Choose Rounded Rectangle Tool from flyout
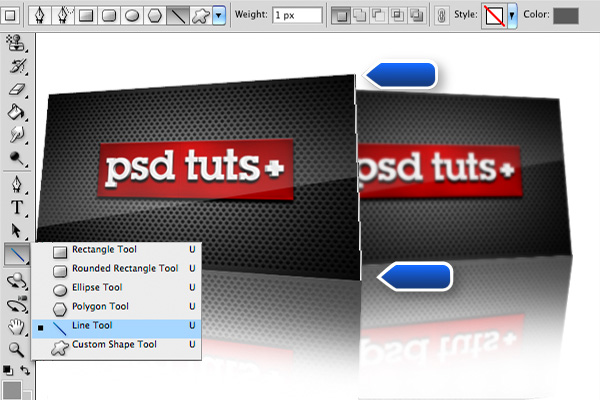The width and height of the screenshot is (600, 400). coord(116,269)
